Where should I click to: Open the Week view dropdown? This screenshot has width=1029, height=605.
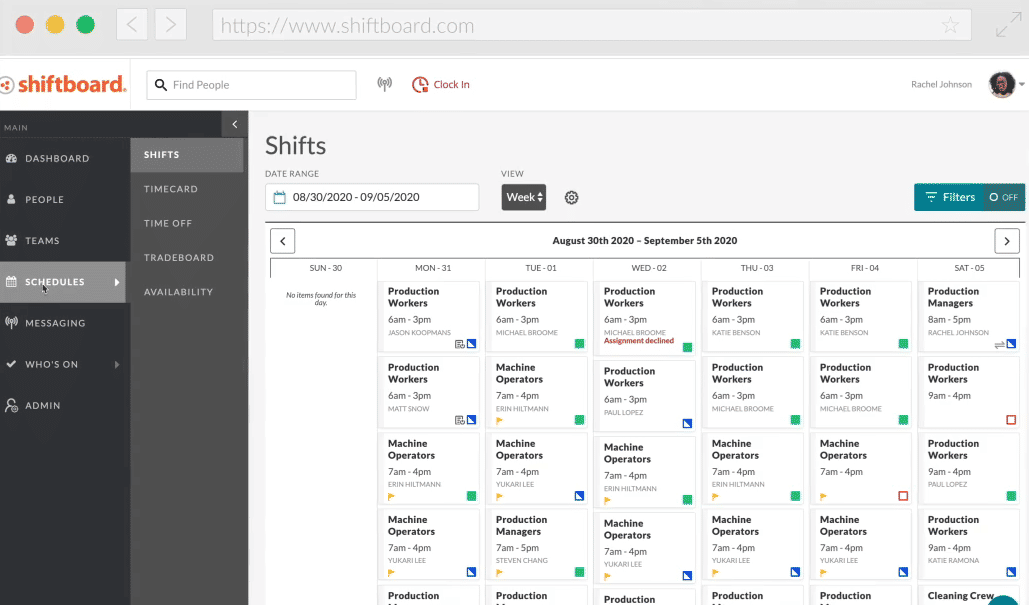(x=524, y=198)
